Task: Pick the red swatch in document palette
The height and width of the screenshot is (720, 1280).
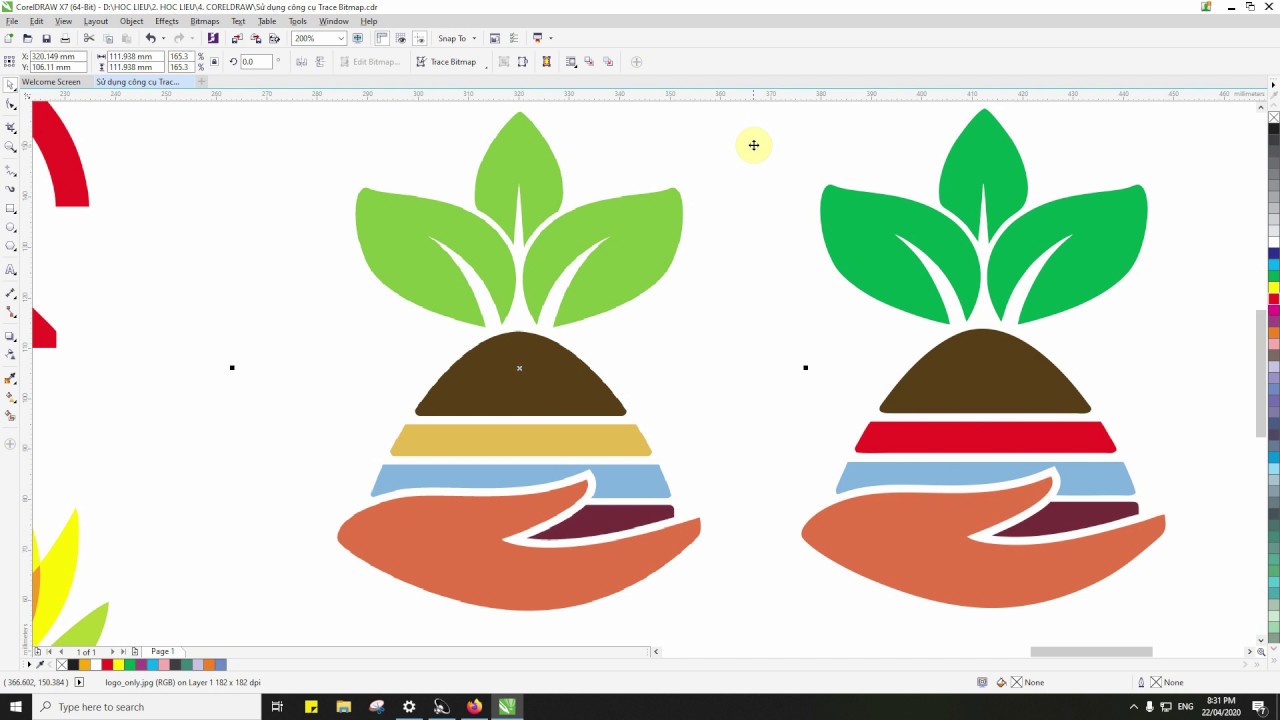Action: click(x=107, y=664)
